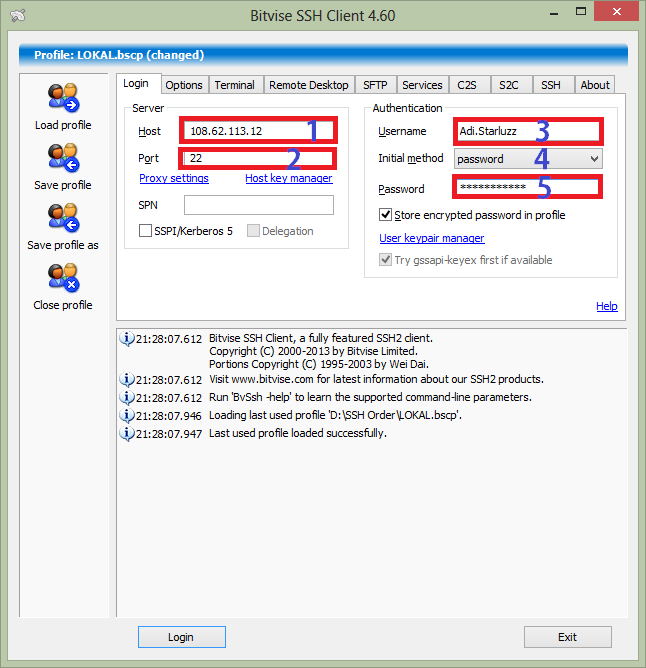Click the Login button
Viewport: 646px width, 668px height.
click(182, 637)
